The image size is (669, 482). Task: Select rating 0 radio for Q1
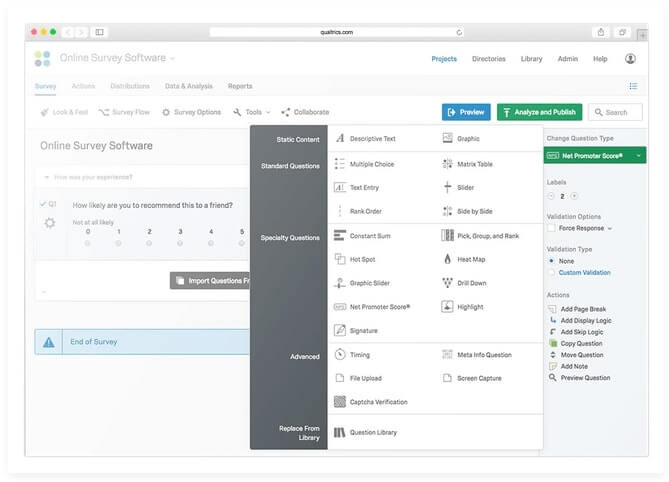[x=87, y=243]
